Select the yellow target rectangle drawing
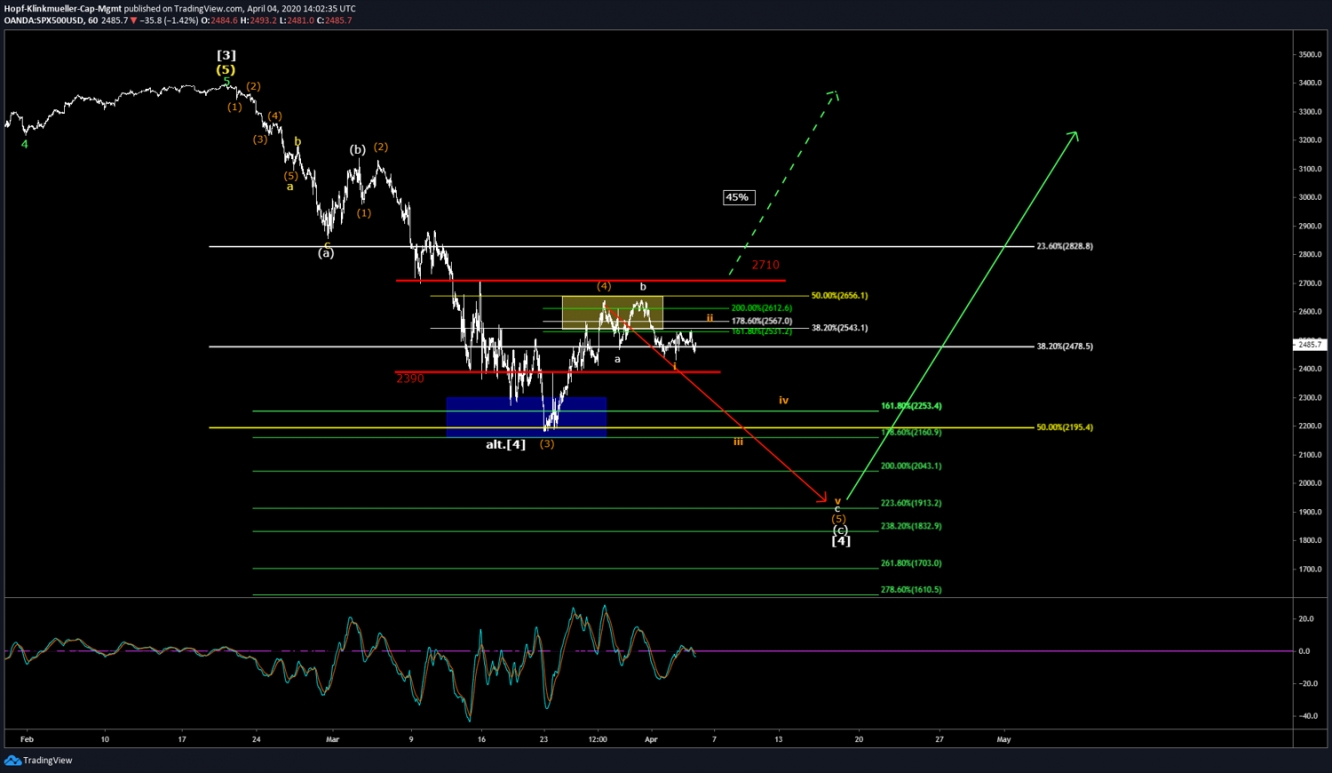This screenshot has height=773, width=1332. pos(612,313)
